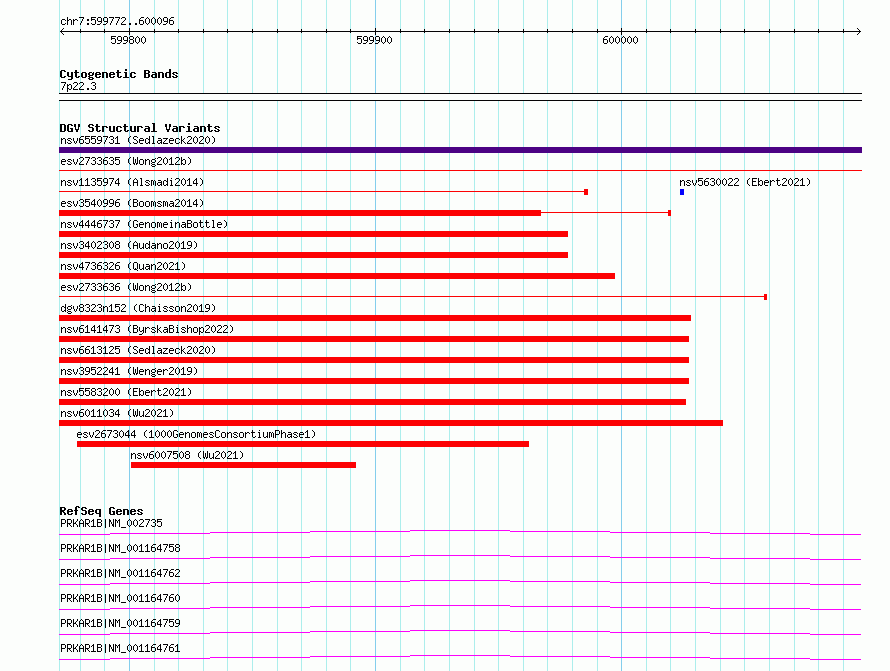890x671 pixels.
Task: Click the 599800 ruler tick label
Action: [x=128, y=40]
